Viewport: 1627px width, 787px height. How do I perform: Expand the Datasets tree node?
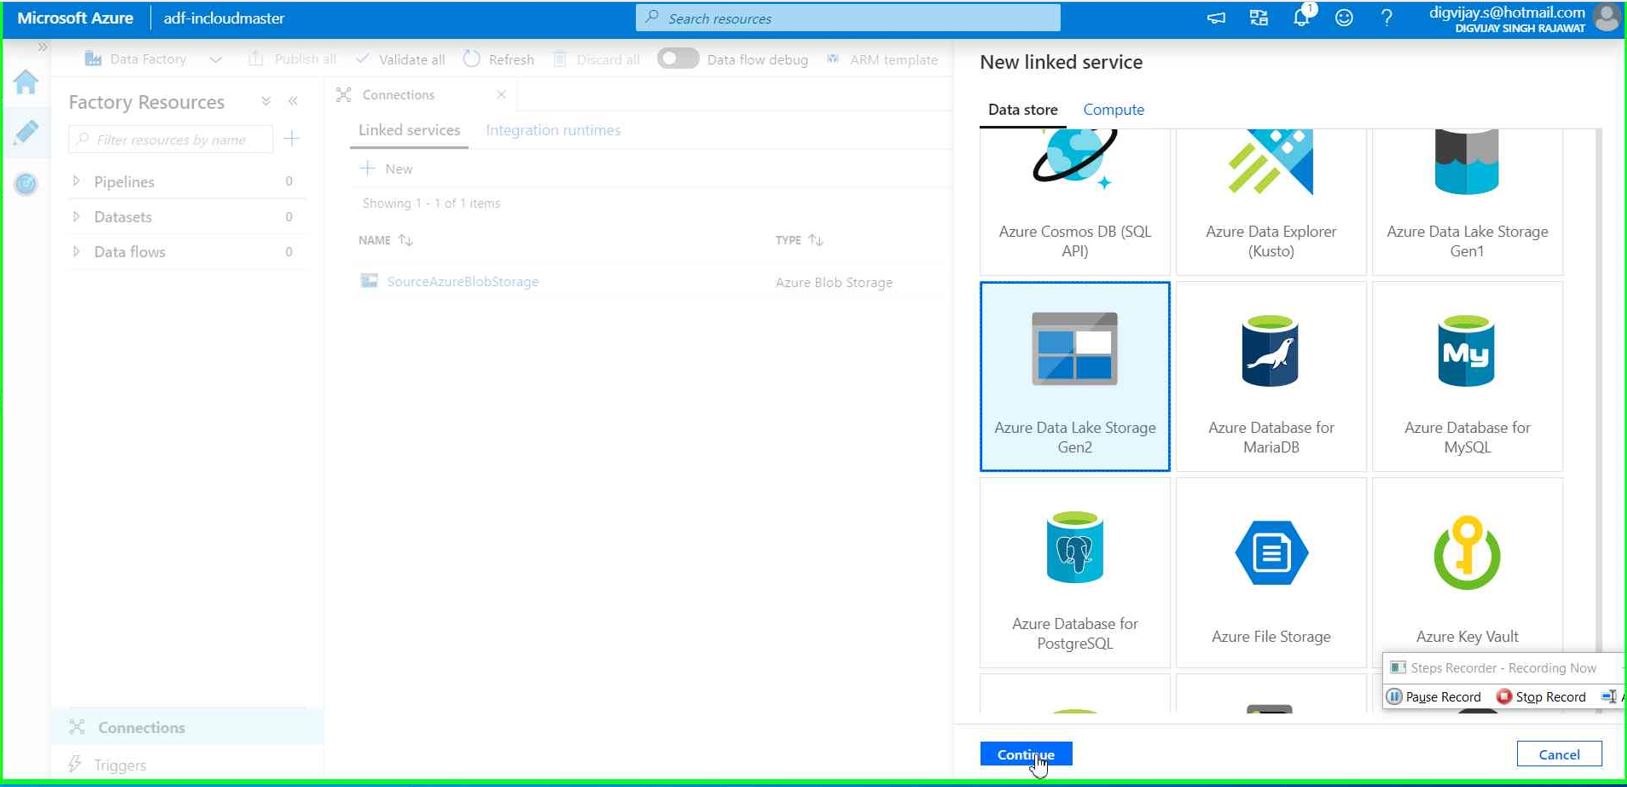[x=76, y=216]
